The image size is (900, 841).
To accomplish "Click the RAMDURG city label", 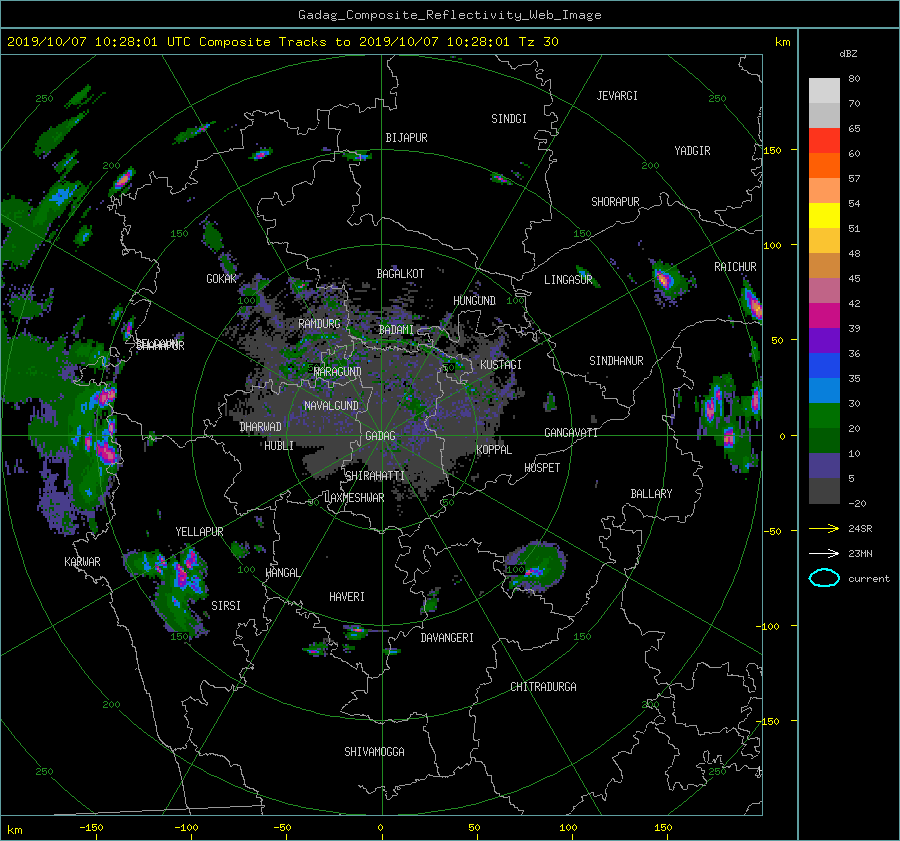I will point(319,324).
